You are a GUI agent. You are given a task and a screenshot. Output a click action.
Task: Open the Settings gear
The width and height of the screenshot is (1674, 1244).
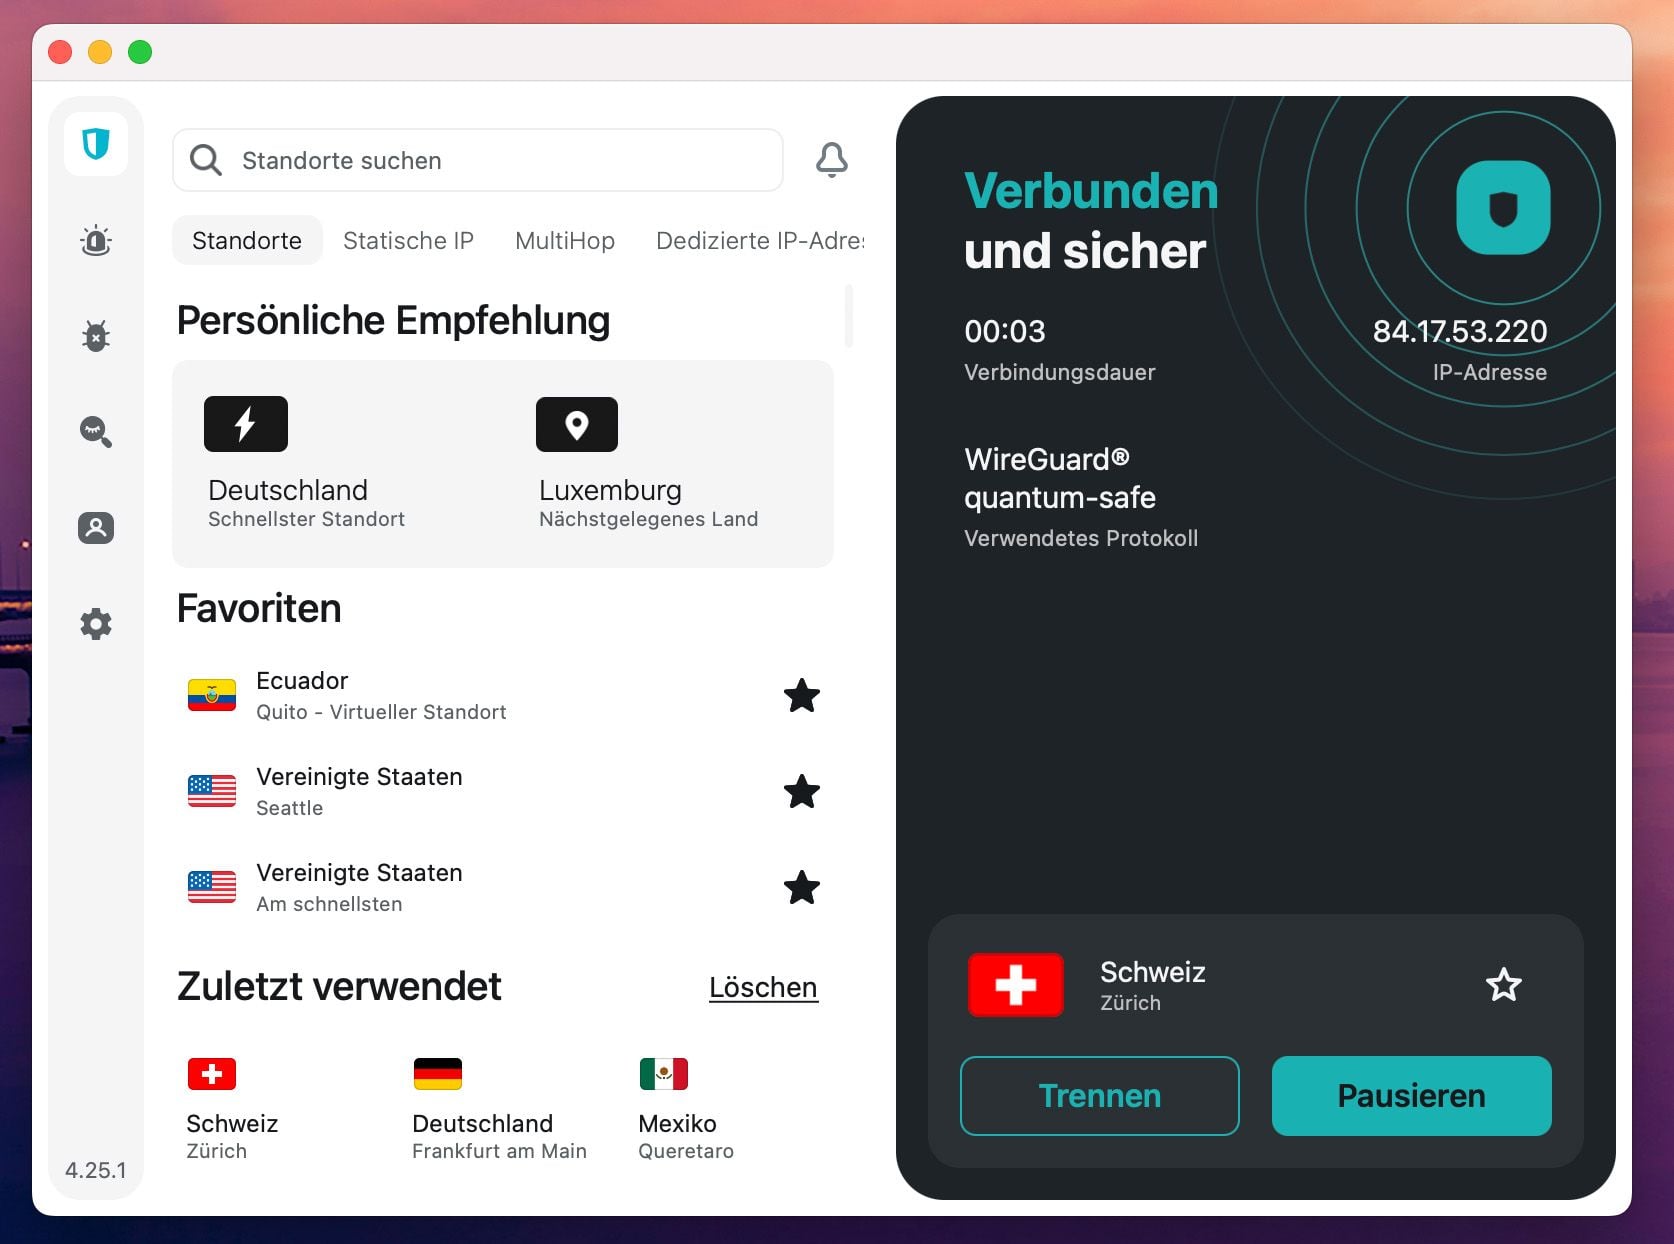click(x=95, y=623)
